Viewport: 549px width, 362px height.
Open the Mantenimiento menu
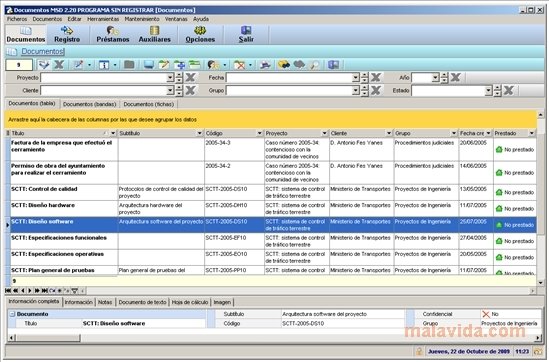(x=142, y=19)
